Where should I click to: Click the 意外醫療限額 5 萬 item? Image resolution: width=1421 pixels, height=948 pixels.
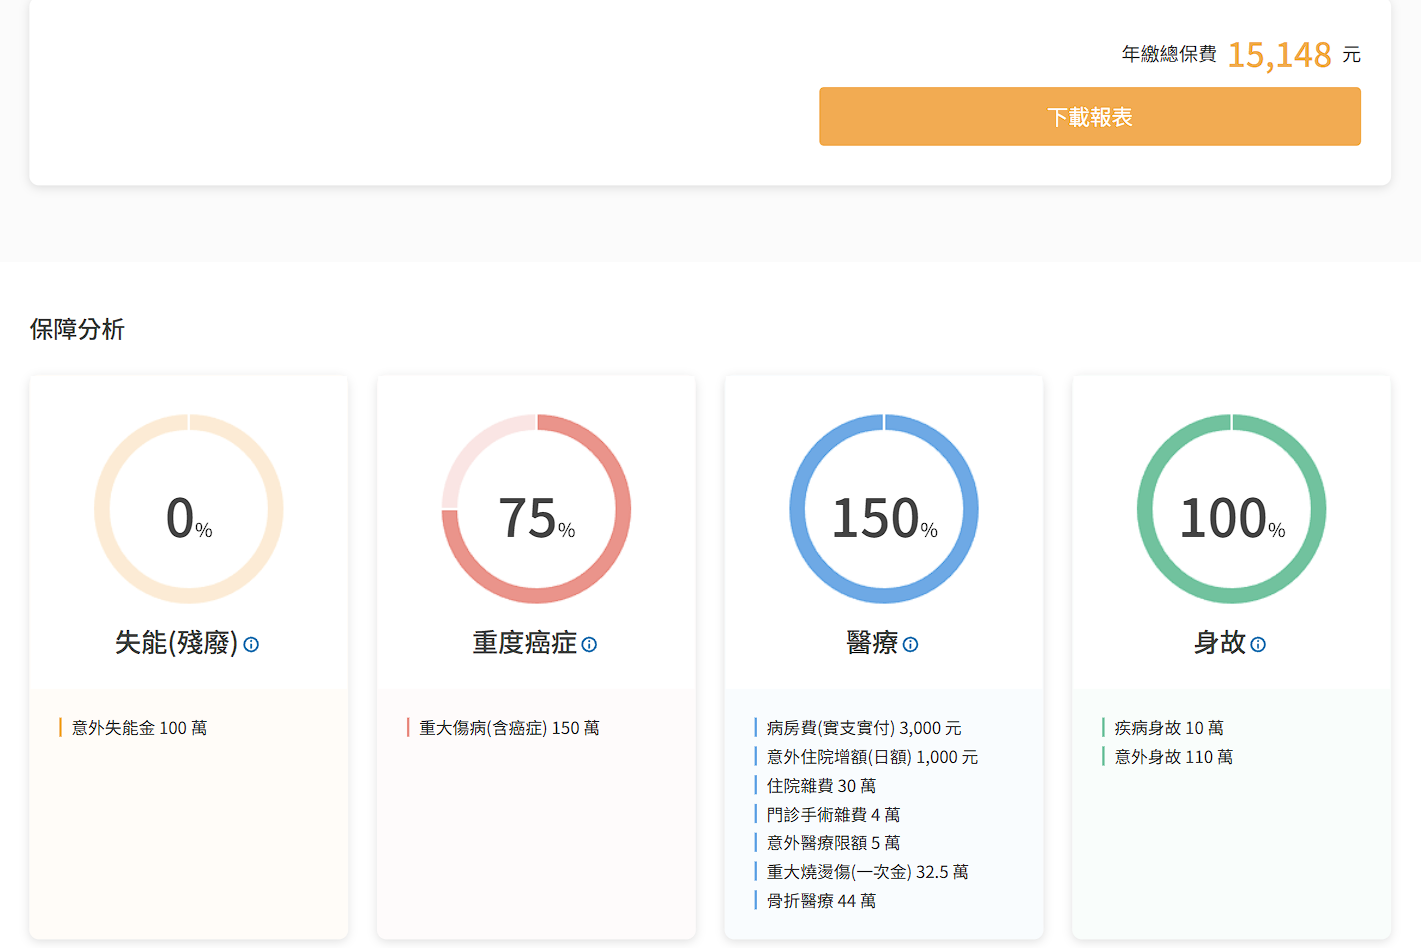click(x=833, y=843)
